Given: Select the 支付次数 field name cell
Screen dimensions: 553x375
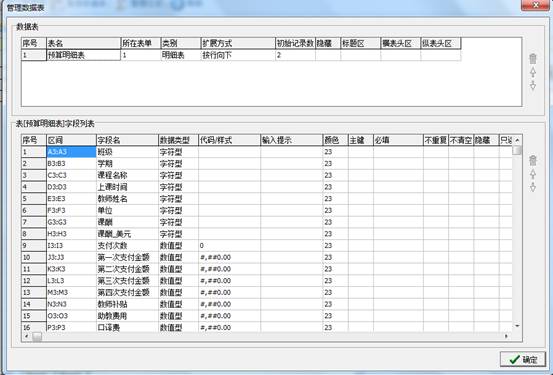Looking at the screenshot, I should pos(127,246).
